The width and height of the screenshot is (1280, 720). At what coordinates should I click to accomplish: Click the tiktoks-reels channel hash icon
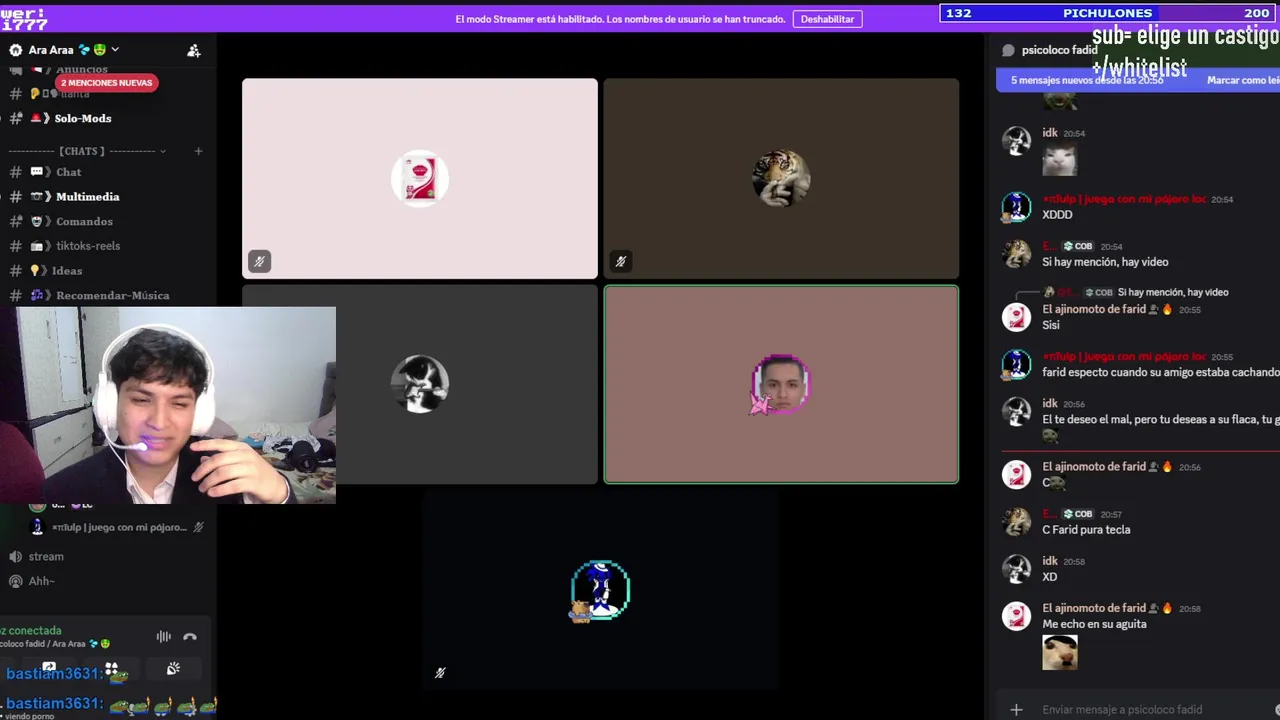click(x=16, y=246)
